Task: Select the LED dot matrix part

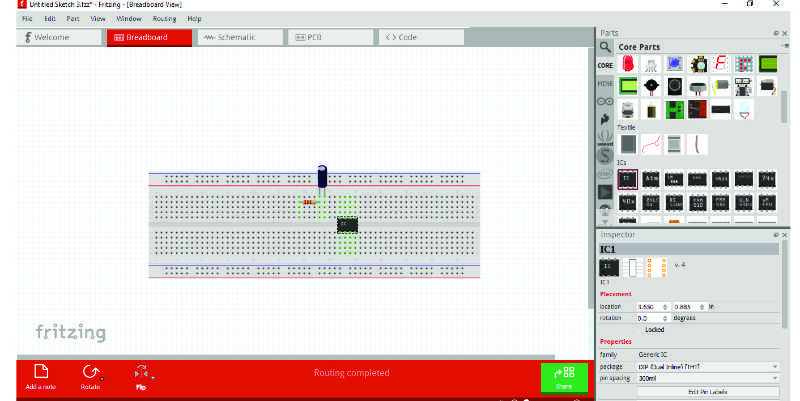Action: (x=744, y=64)
